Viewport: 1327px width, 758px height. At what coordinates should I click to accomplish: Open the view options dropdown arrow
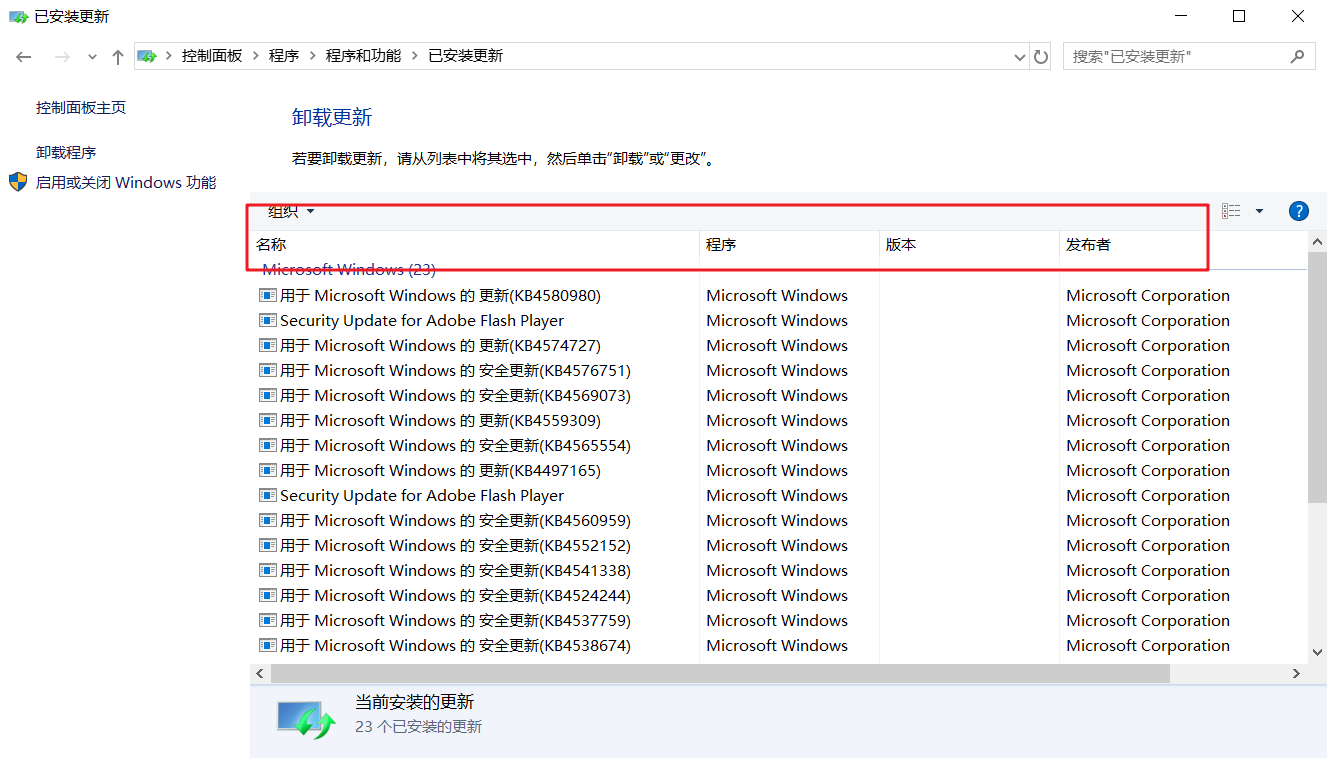click(1259, 211)
